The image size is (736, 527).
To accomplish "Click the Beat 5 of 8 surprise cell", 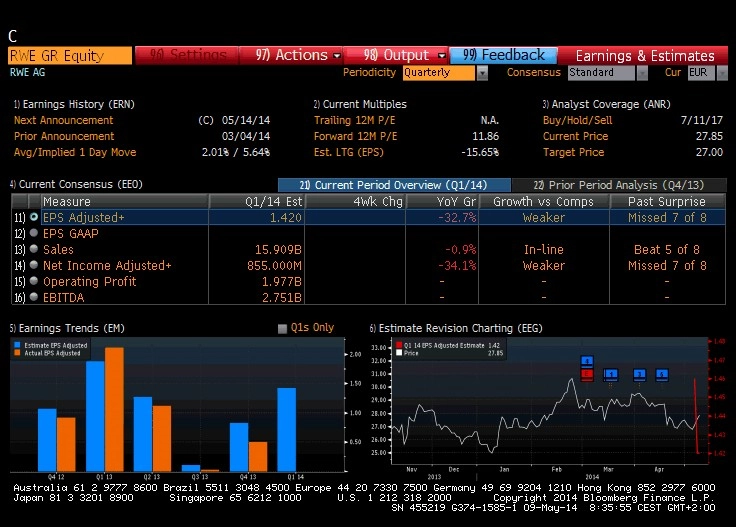I will [x=667, y=249].
